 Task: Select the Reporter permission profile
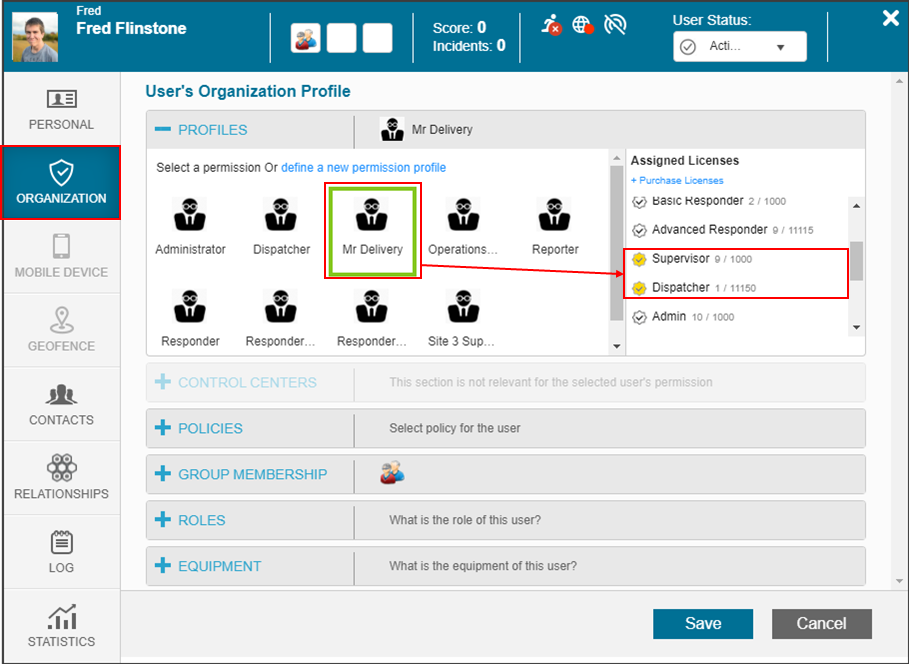555,215
